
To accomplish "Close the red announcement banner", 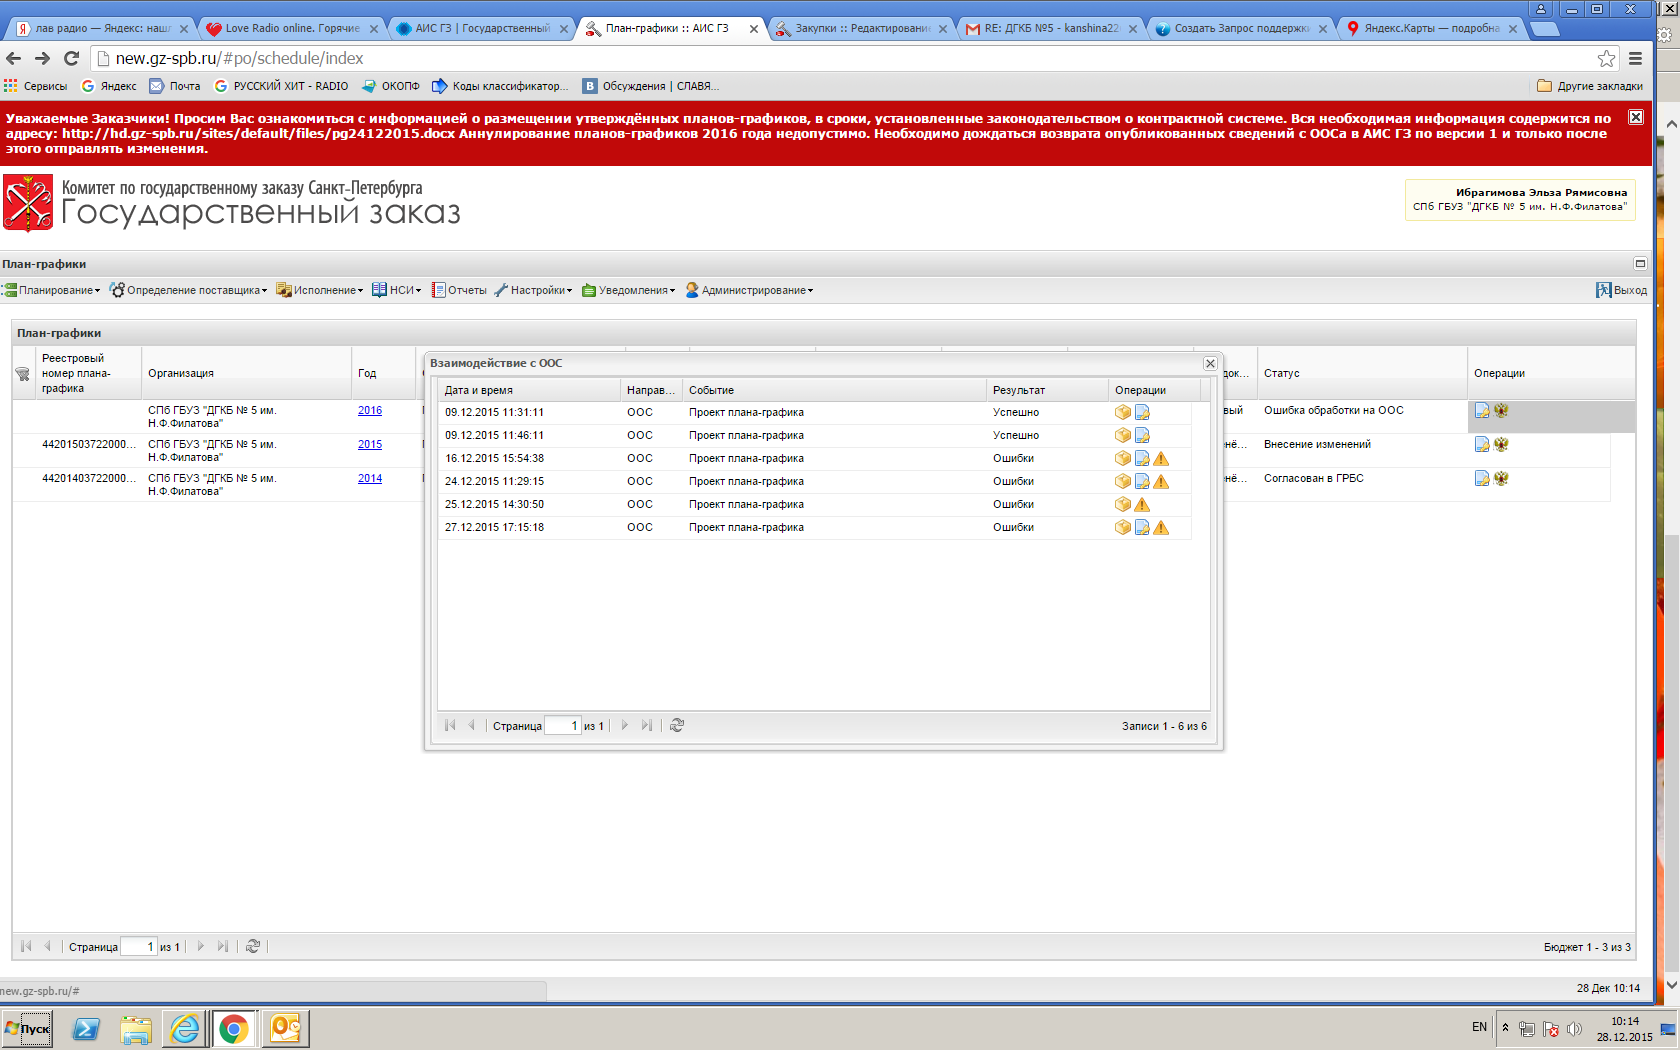I will pyautogui.click(x=1636, y=117).
